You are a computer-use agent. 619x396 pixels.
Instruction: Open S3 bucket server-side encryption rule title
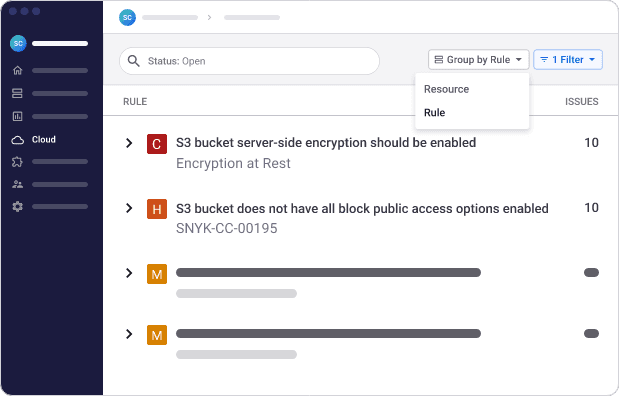click(x=326, y=143)
